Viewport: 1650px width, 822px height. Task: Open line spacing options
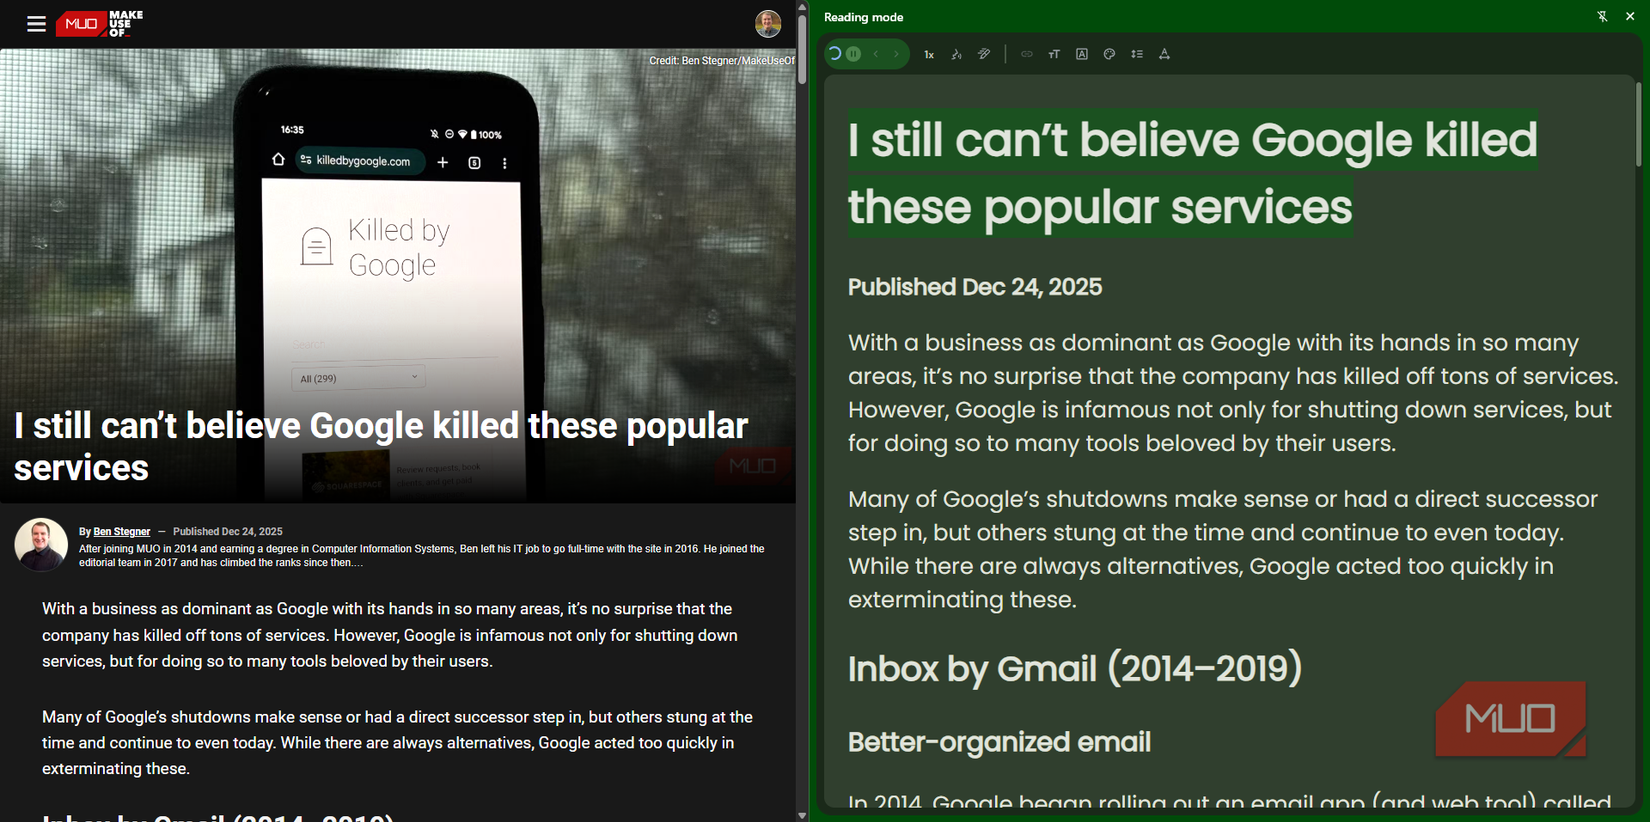click(x=1137, y=55)
